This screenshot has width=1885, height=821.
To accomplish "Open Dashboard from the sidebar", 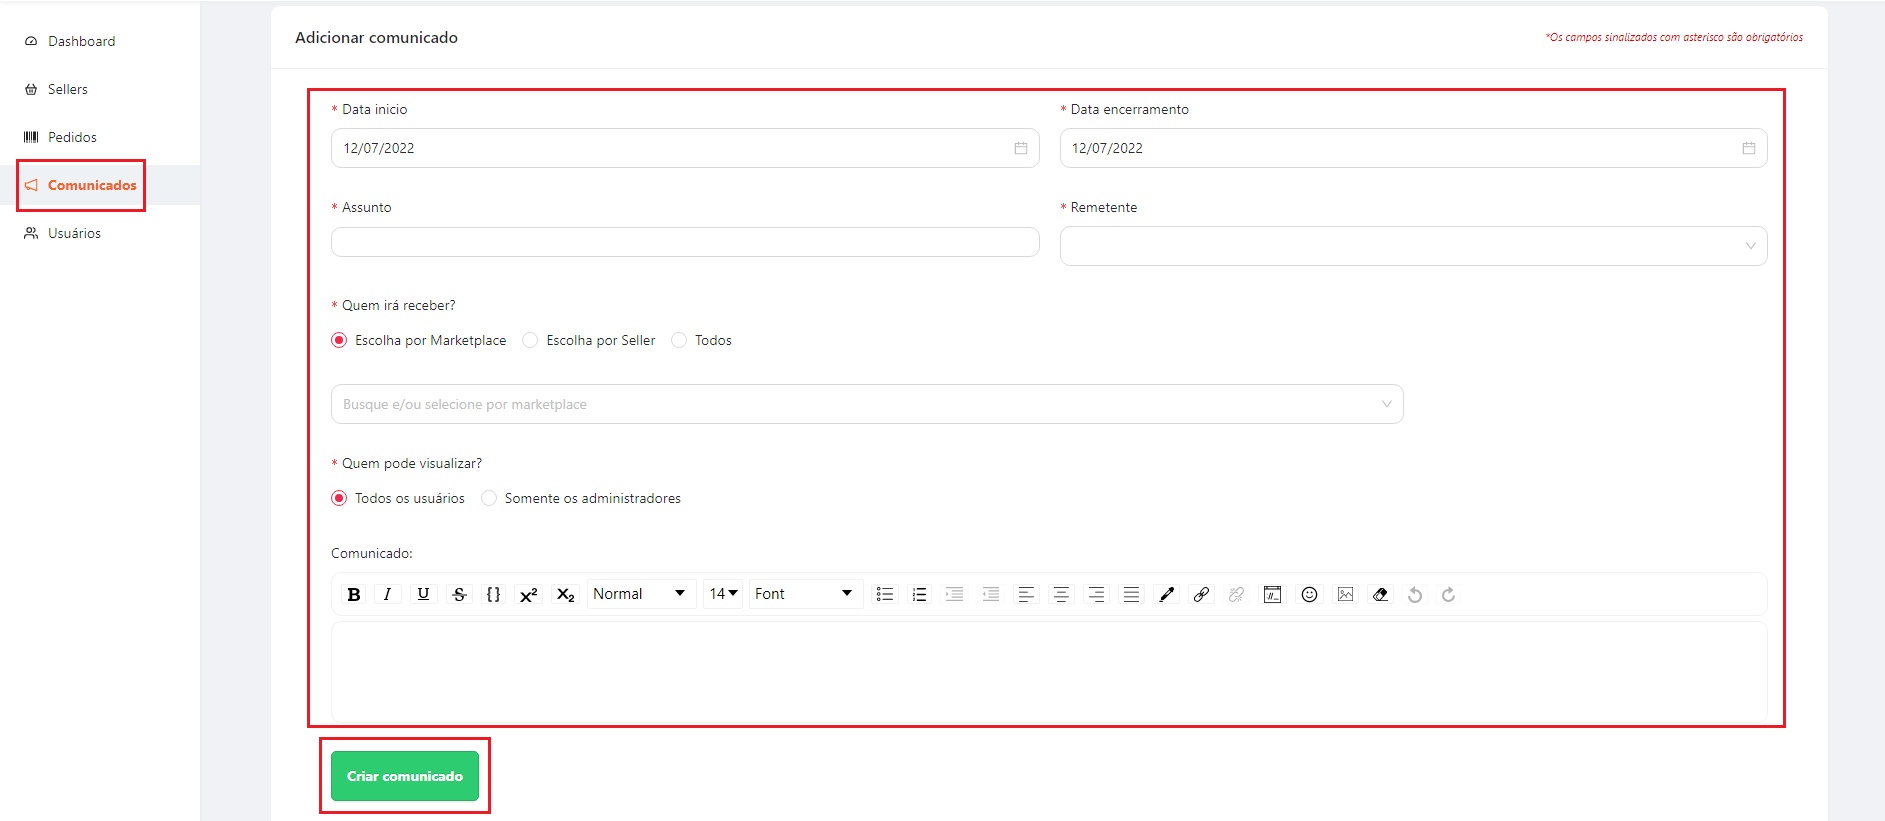I will tap(81, 41).
